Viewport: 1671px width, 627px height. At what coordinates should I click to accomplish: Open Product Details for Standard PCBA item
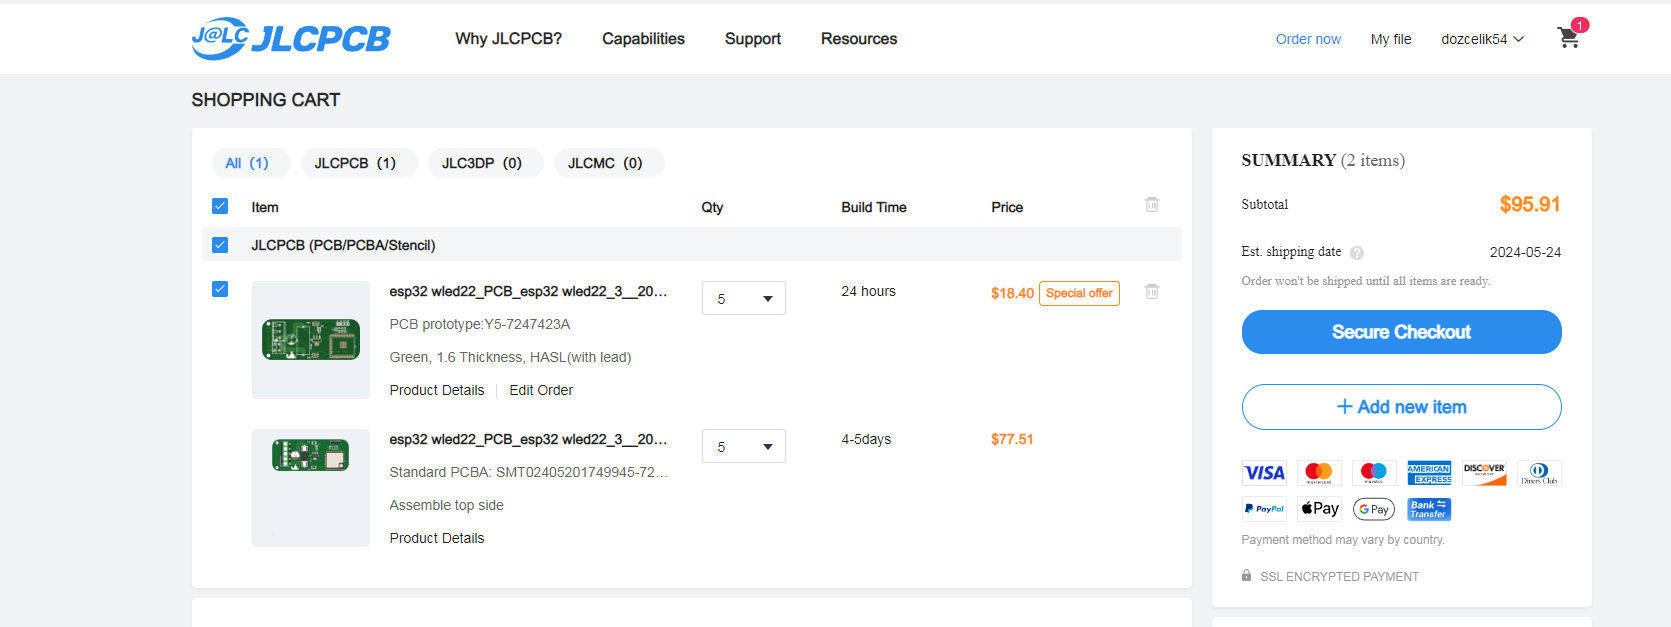pos(437,538)
